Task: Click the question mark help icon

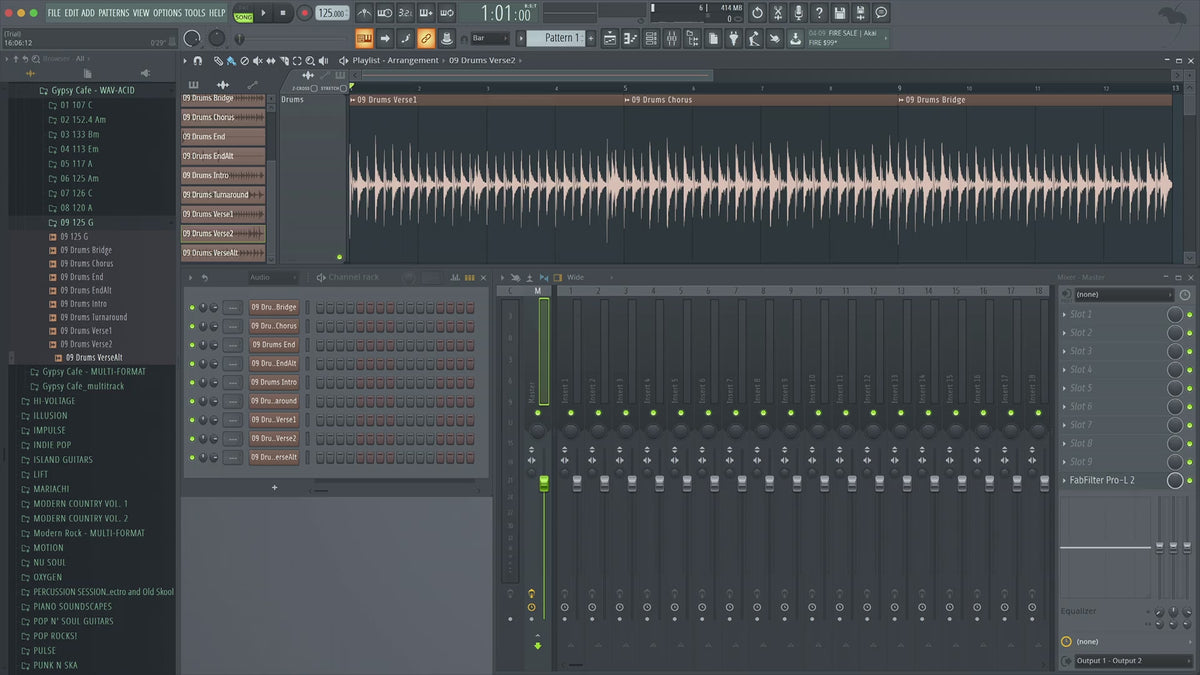Action: pos(819,13)
